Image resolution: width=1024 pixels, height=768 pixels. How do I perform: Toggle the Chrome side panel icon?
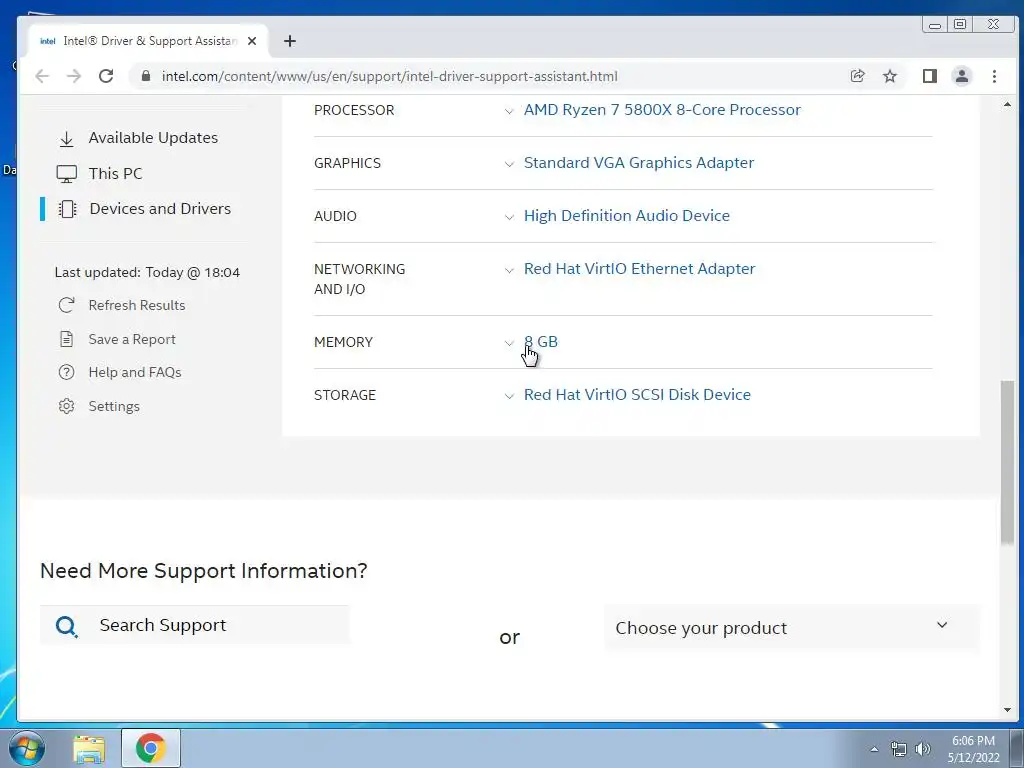930,76
